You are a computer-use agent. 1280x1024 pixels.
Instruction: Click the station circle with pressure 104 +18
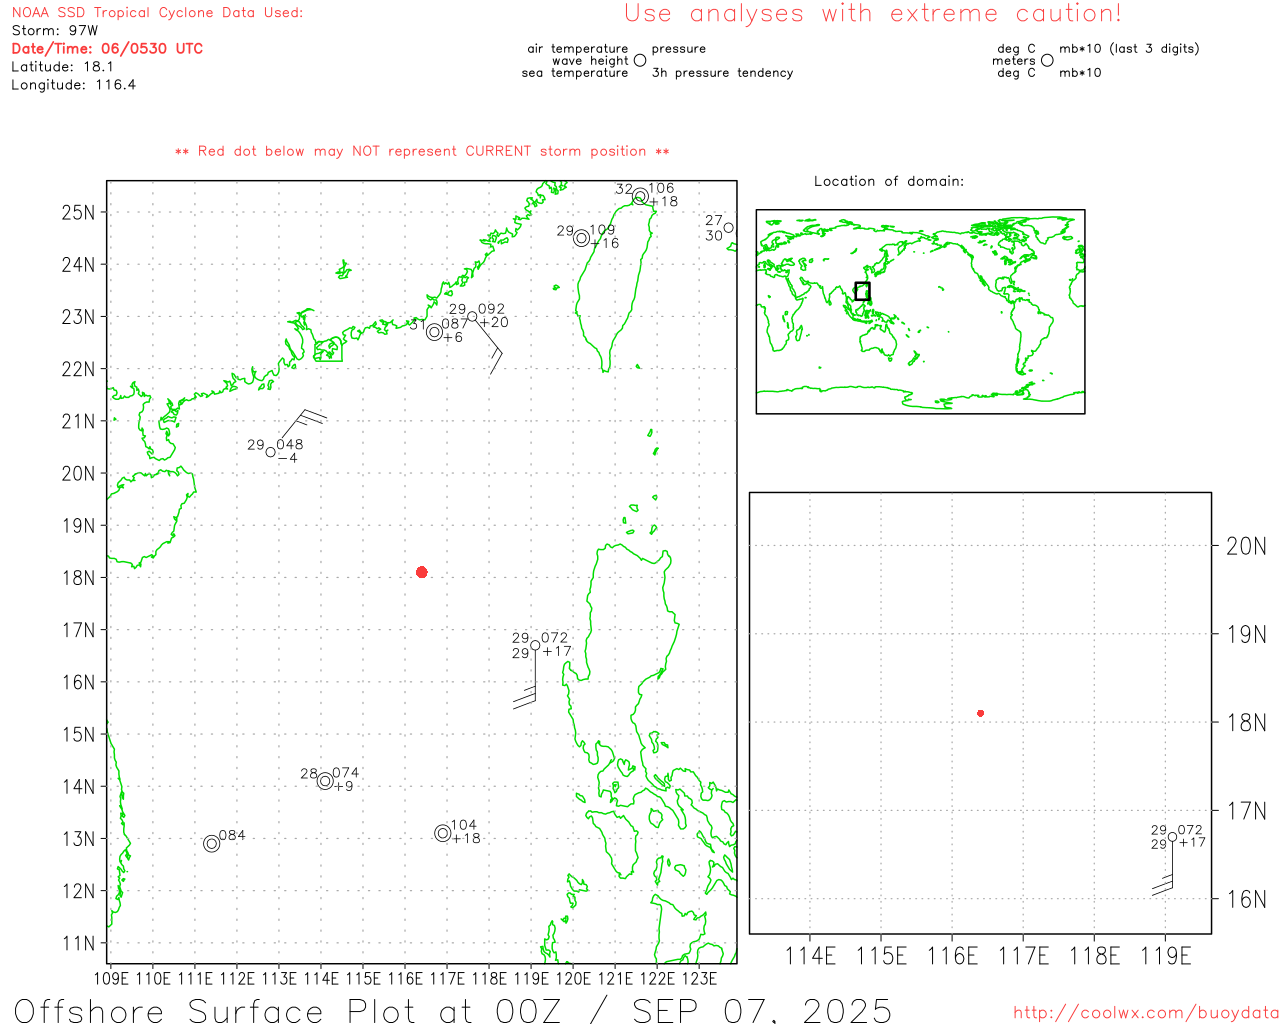(x=443, y=833)
